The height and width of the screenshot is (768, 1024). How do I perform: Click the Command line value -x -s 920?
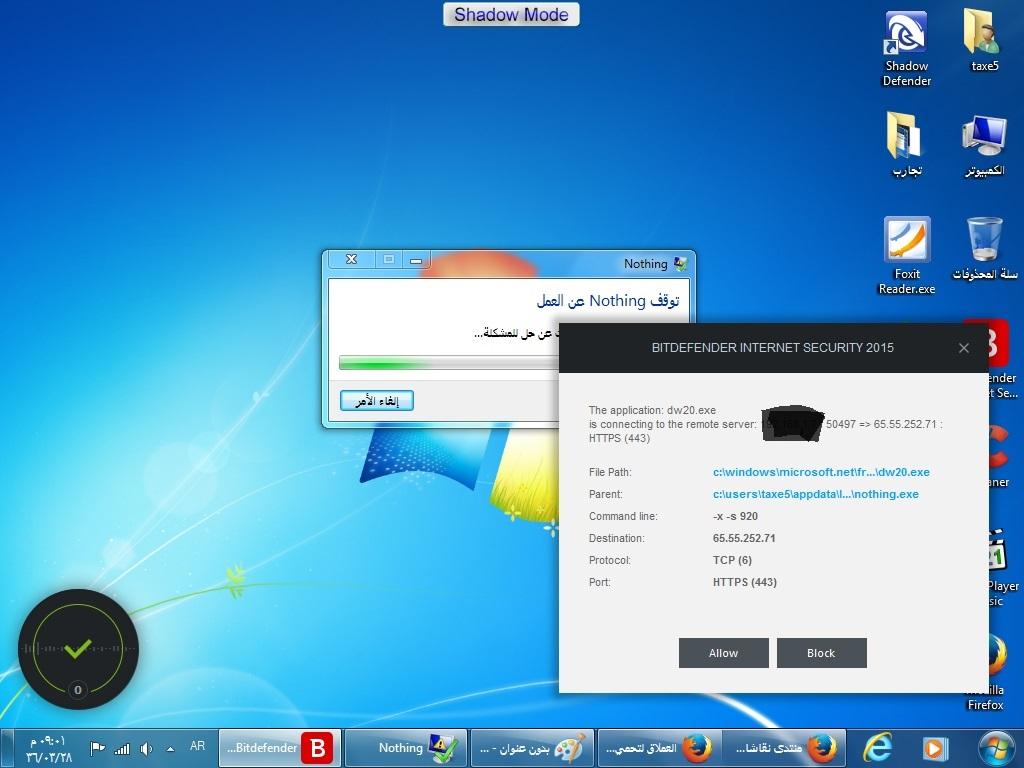click(x=735, y=516)
